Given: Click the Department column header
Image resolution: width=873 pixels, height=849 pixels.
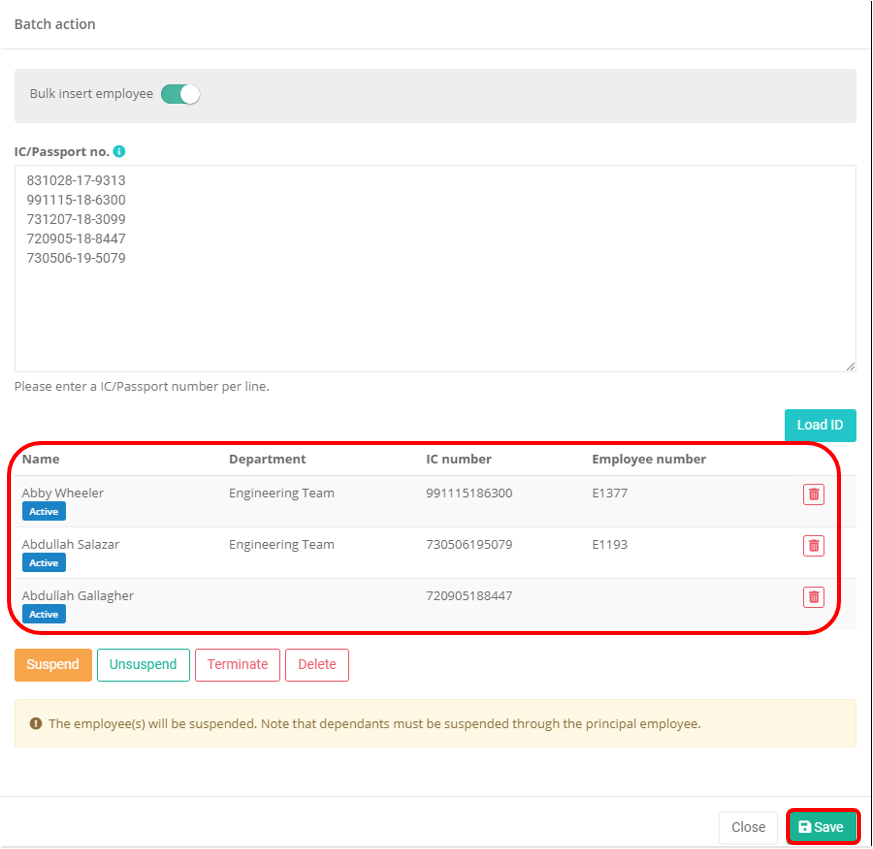Looking at the screenshot, I should coord(267,459).
